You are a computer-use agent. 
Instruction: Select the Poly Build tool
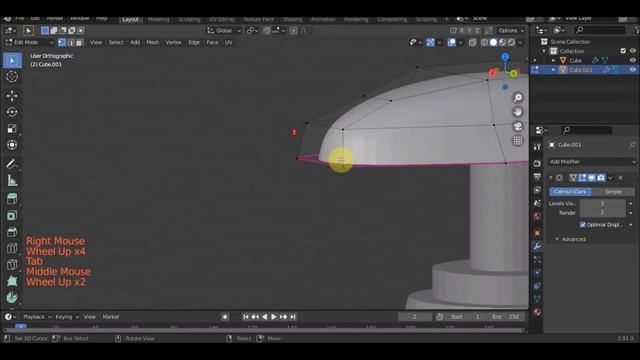tap(12, 281)
